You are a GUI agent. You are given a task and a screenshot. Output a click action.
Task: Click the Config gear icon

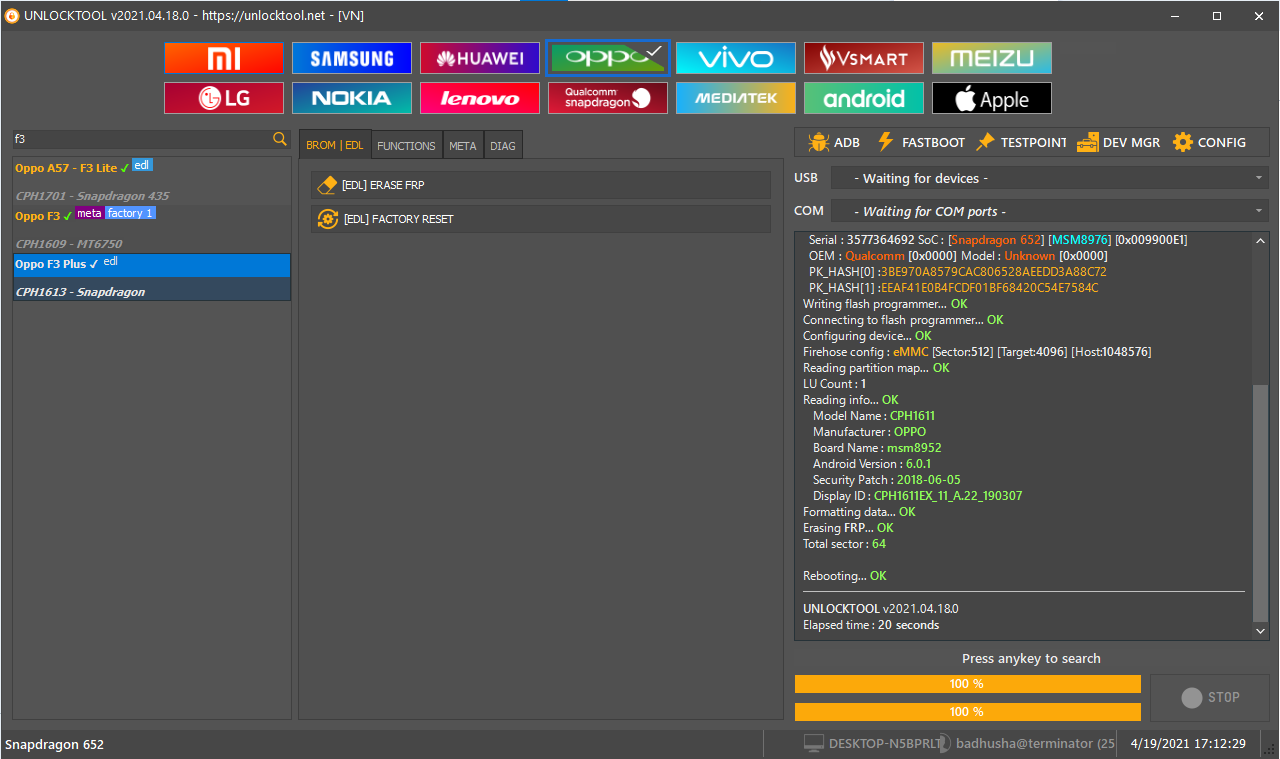(1183, 142)
